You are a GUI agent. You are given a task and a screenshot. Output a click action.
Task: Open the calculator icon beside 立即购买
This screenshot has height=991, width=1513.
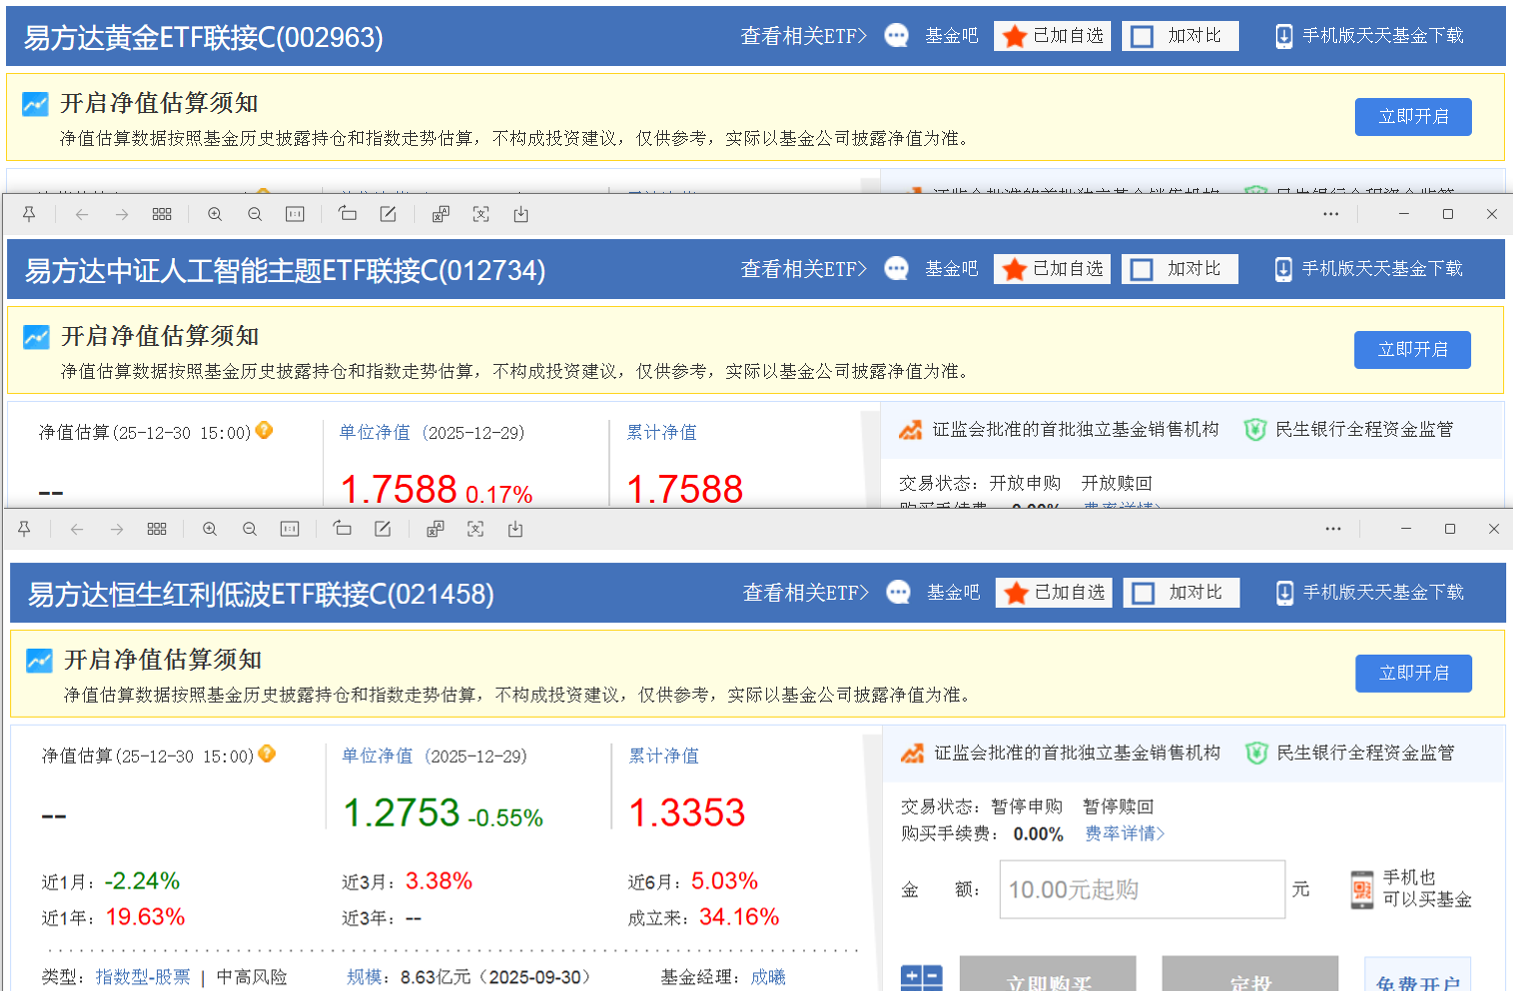(921, 977)
